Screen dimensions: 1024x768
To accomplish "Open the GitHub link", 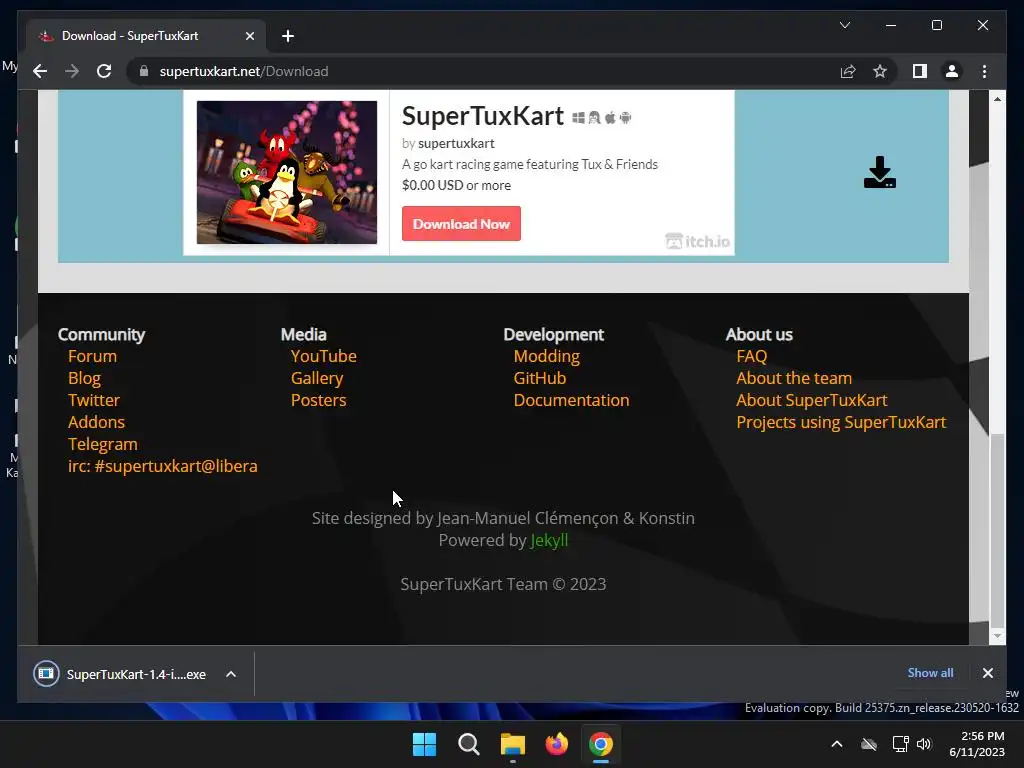I will pos(539,378).
